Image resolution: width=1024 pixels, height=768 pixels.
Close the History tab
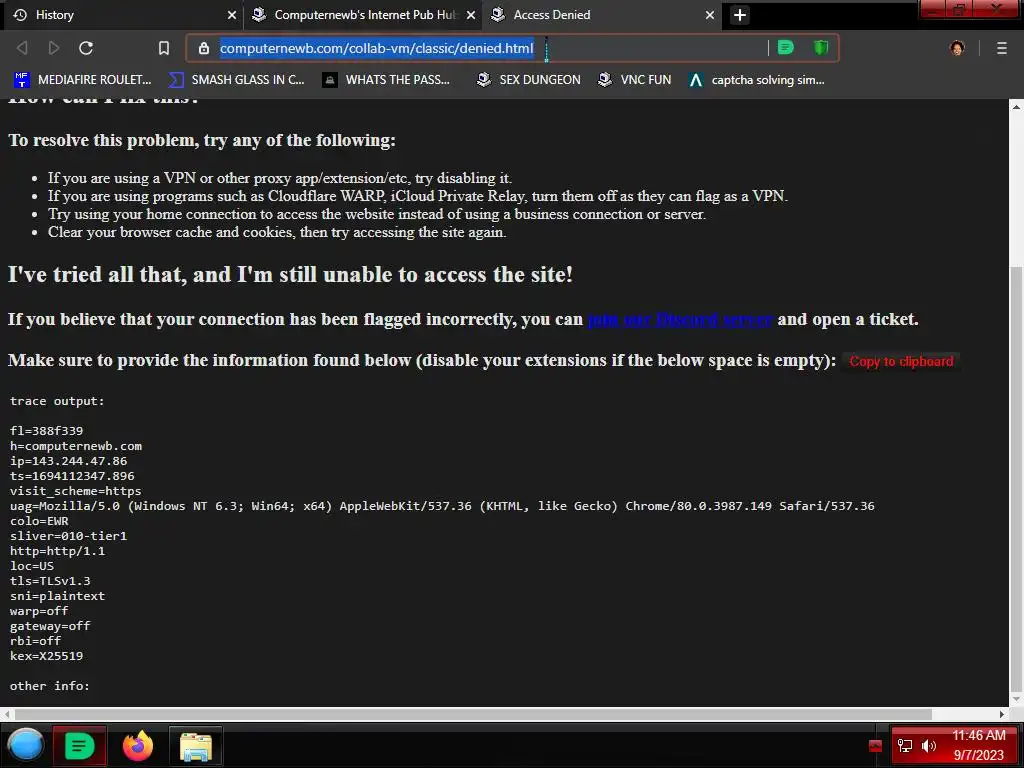[x=232, y=15]
